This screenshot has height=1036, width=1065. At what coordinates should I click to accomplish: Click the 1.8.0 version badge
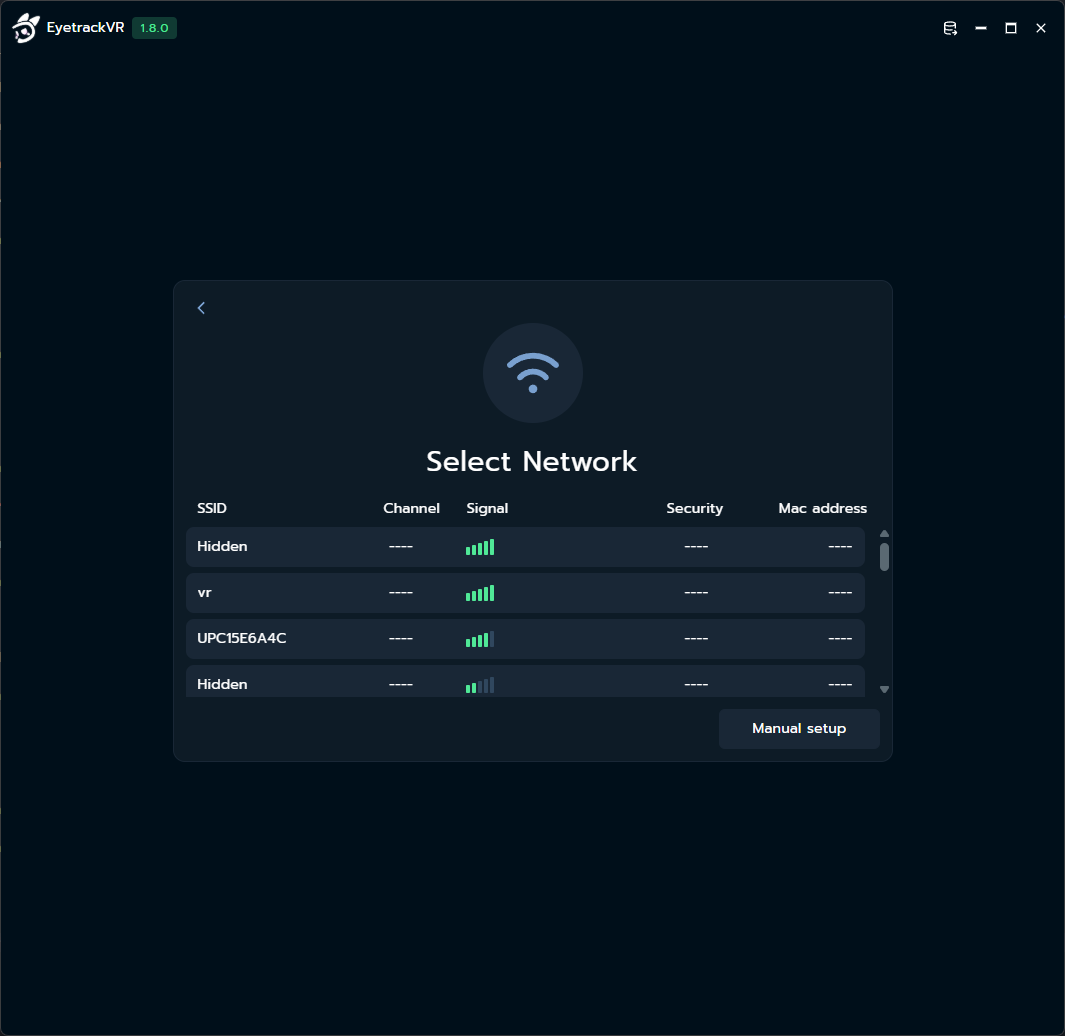tap(154, 29)
